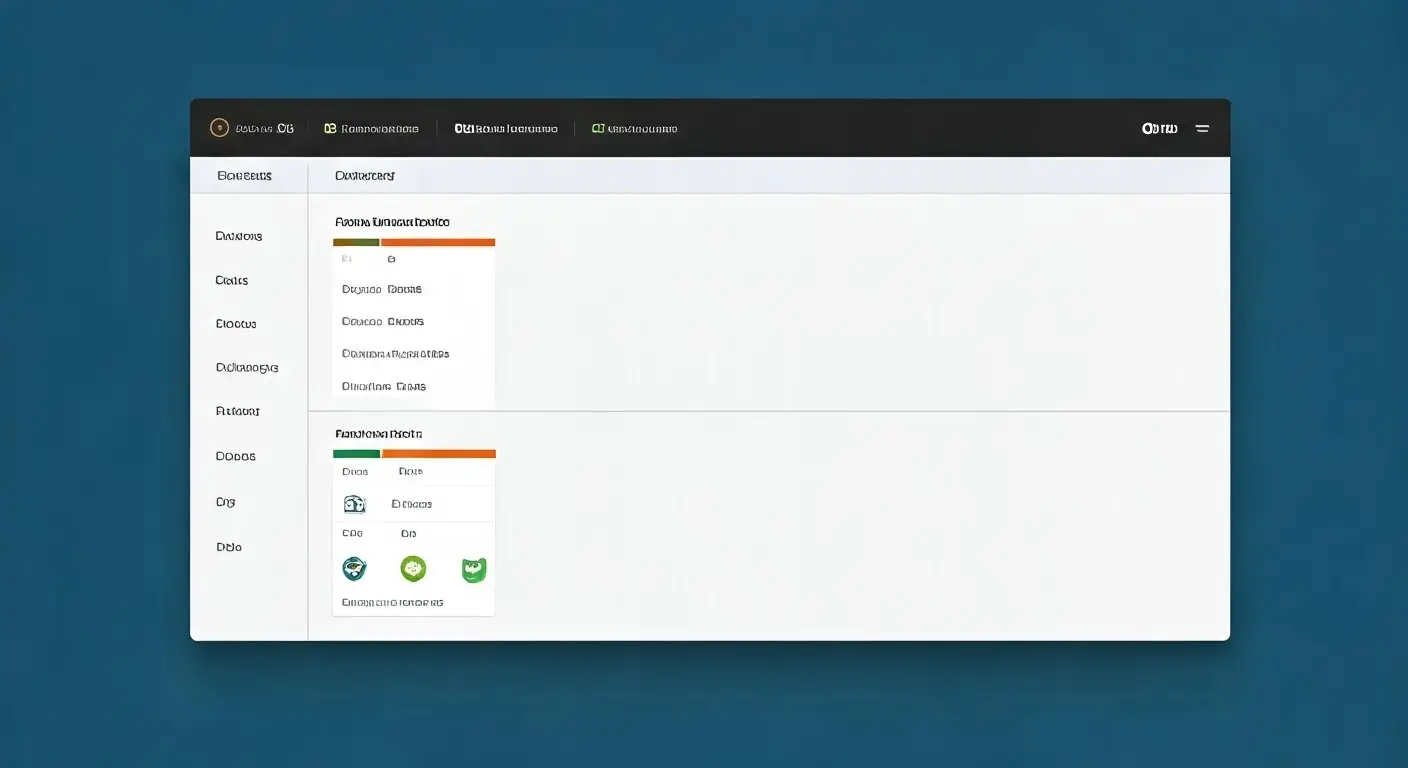Select the light green round face icon
The image size is (1408, 768).
point(413,569)
